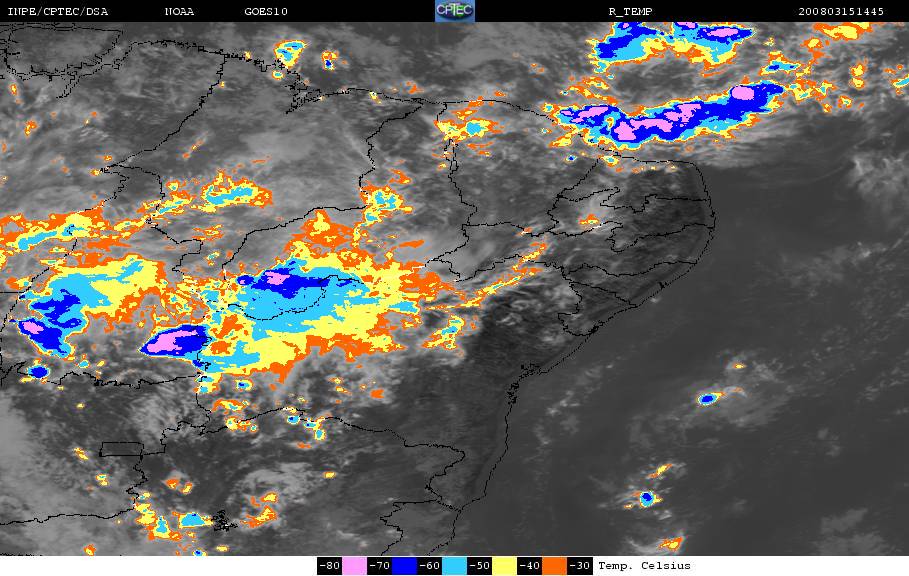Click the dark blue -70 legend swatch
909x576 pixels.
(404, 566)
